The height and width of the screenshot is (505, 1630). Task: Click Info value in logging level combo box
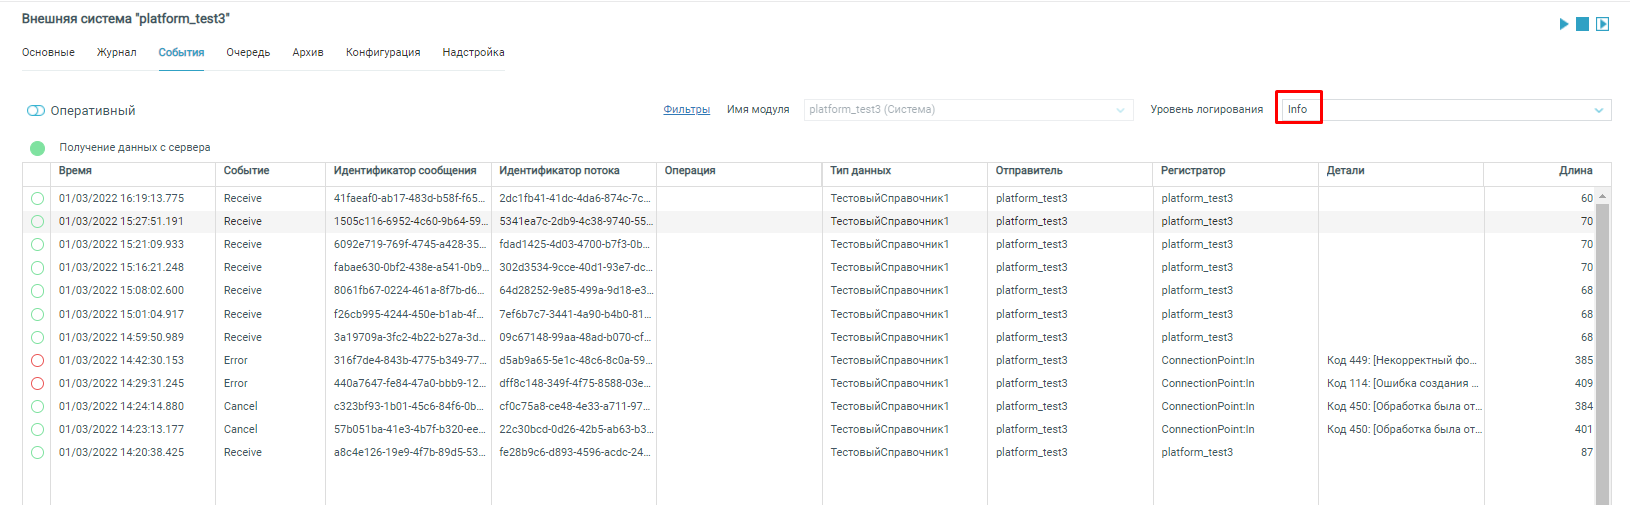[1298, 109]
